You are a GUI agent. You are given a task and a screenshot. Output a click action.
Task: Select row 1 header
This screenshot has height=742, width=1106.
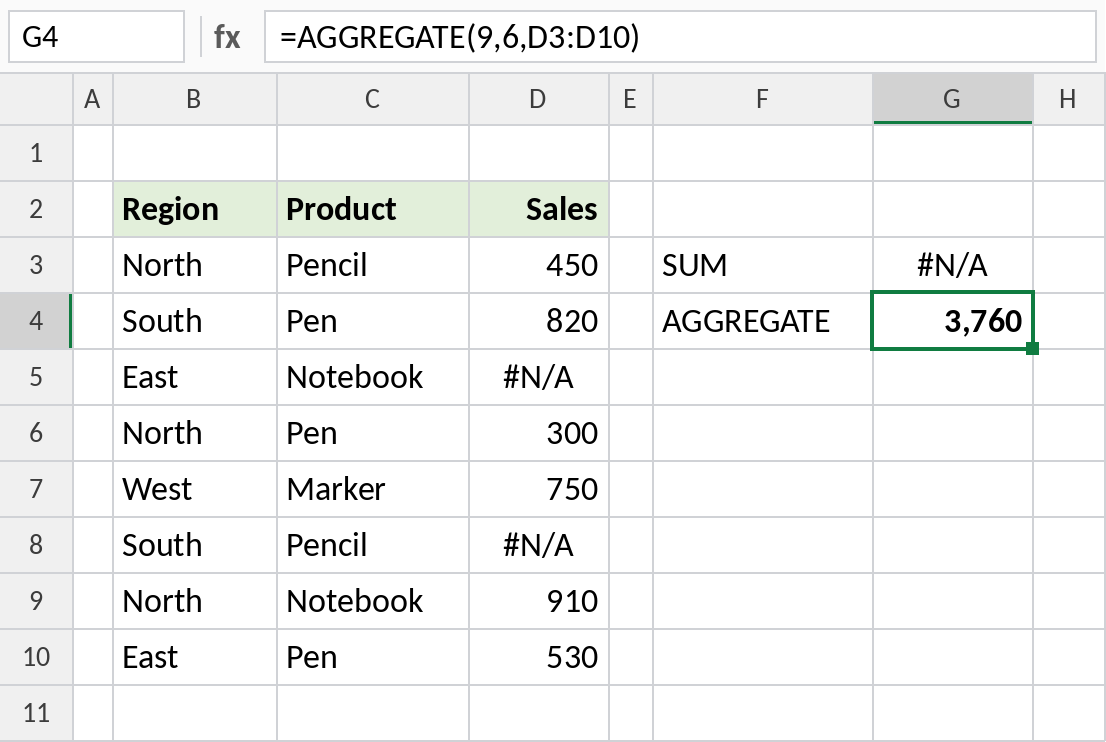tap(36, 153)
